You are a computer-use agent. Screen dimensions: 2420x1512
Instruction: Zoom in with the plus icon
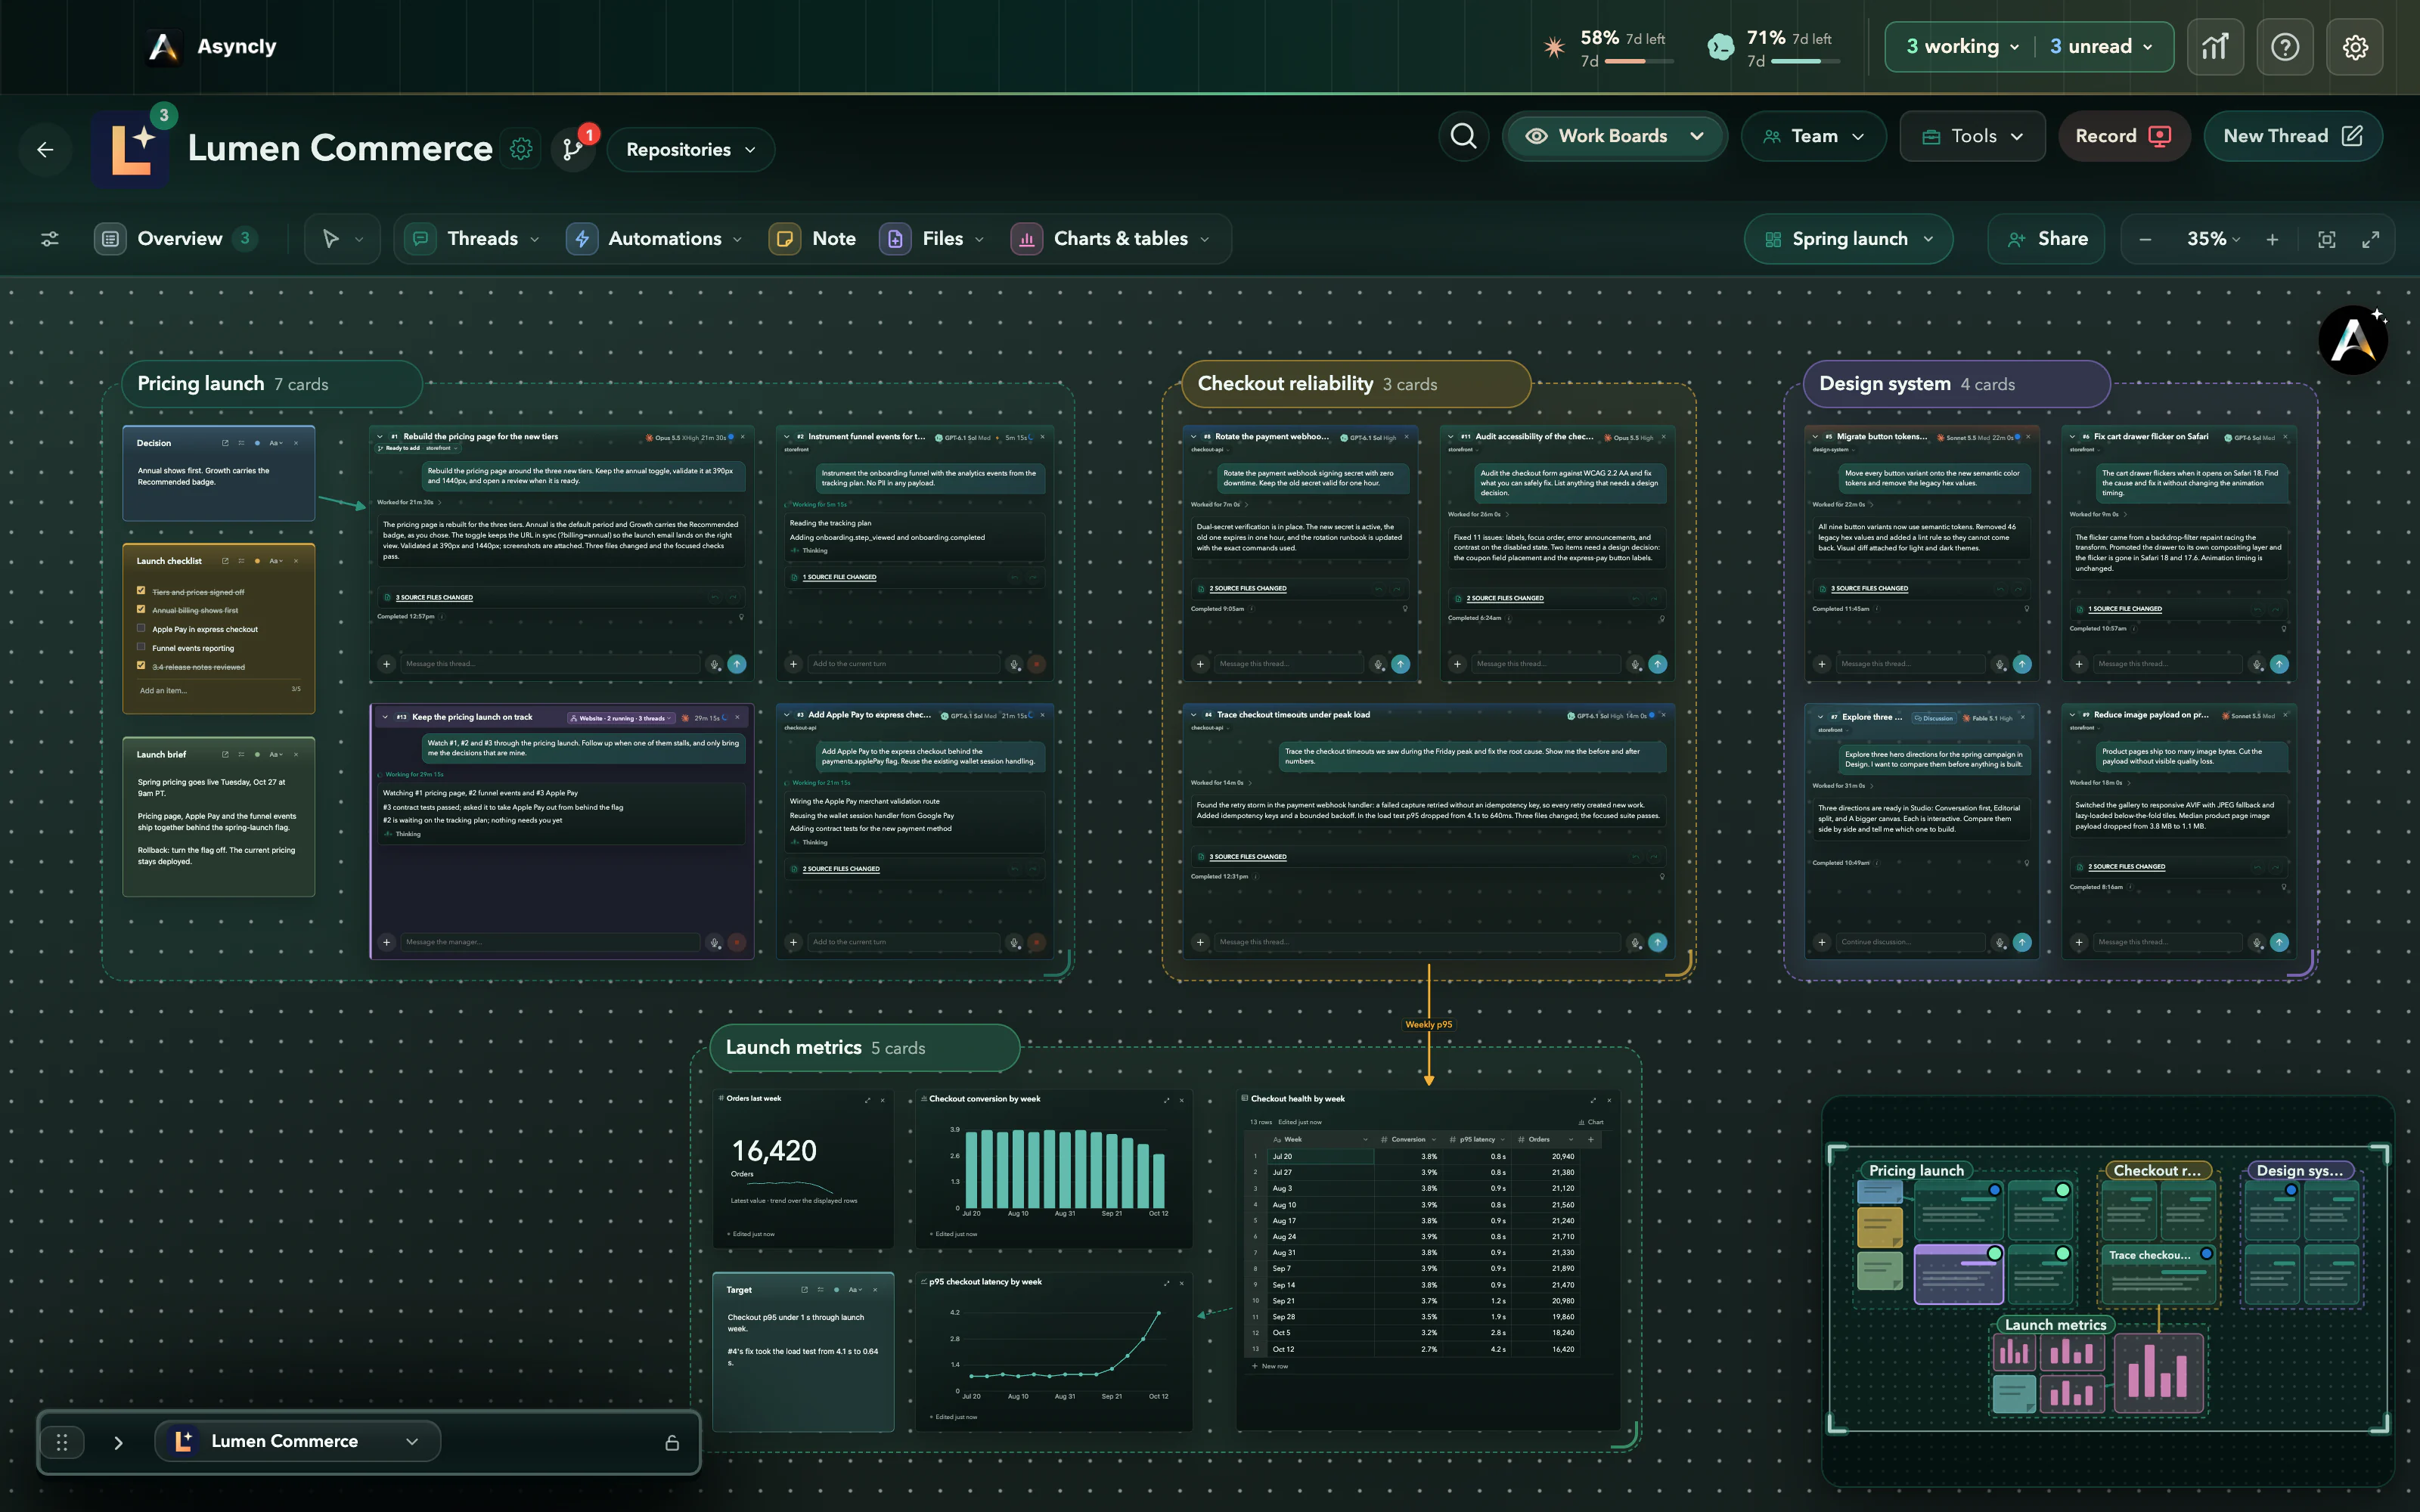(x=2272, y=240)
